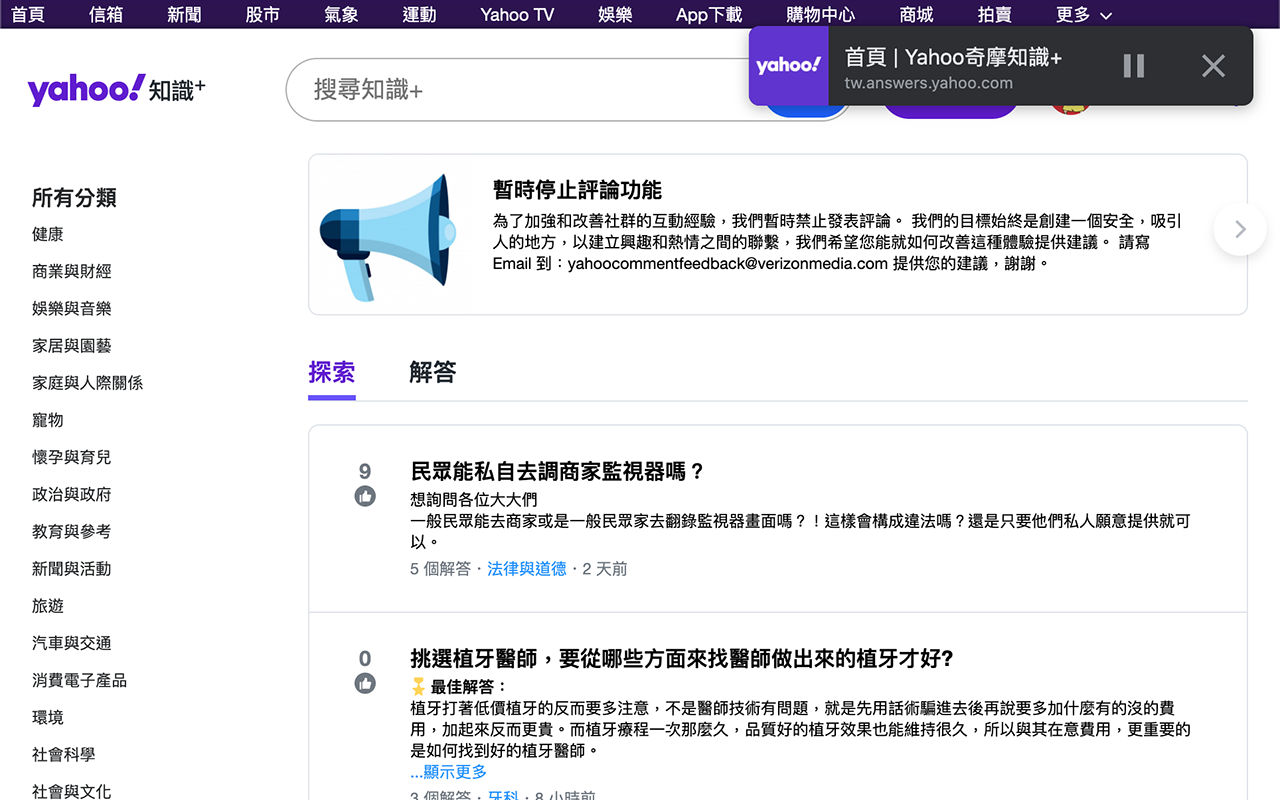Click the next arrow on announcement carousel
The width and height of the screenshot is (1280, 800).
click(x=1240, y=229)
